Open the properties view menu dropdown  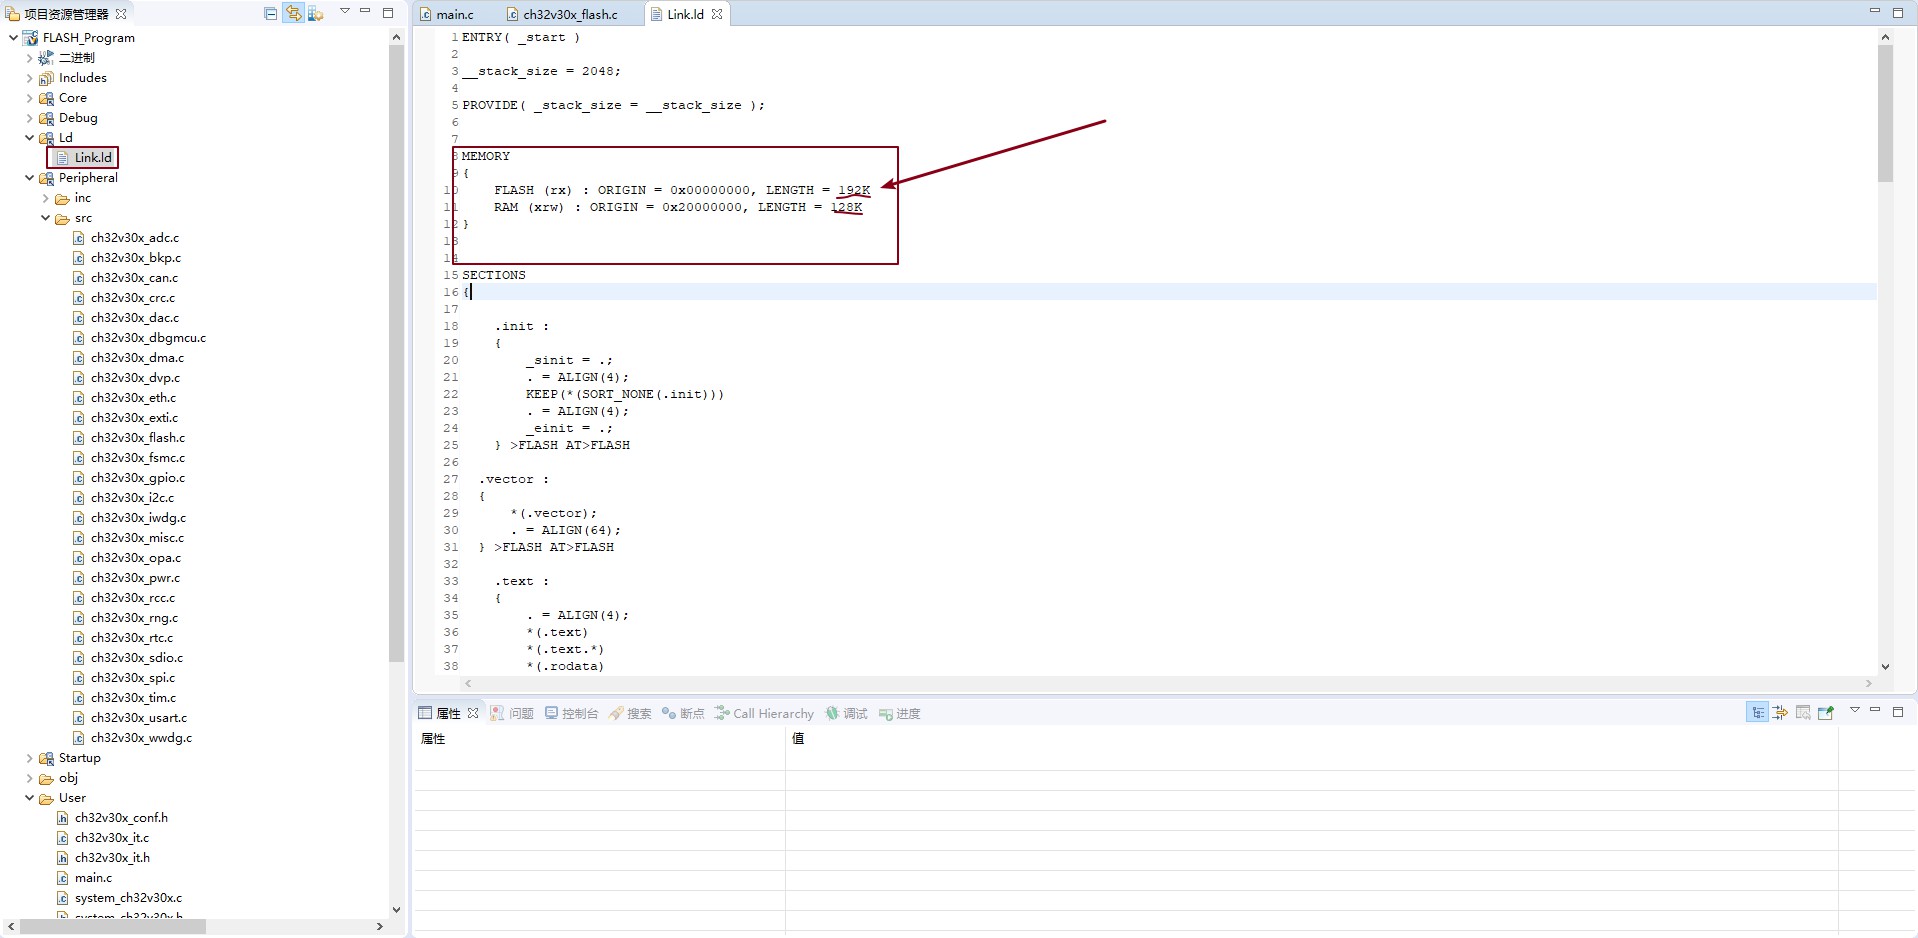pos(1854,710)
